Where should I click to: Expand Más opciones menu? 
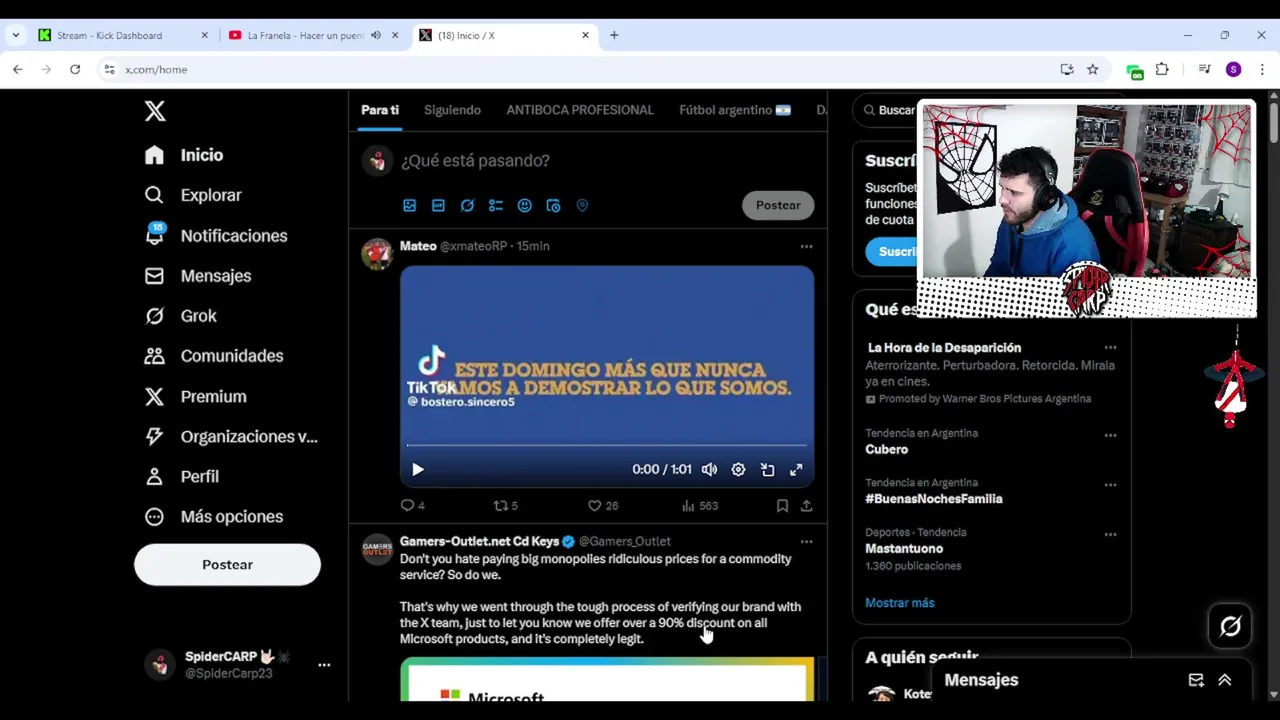pos(214,516)
